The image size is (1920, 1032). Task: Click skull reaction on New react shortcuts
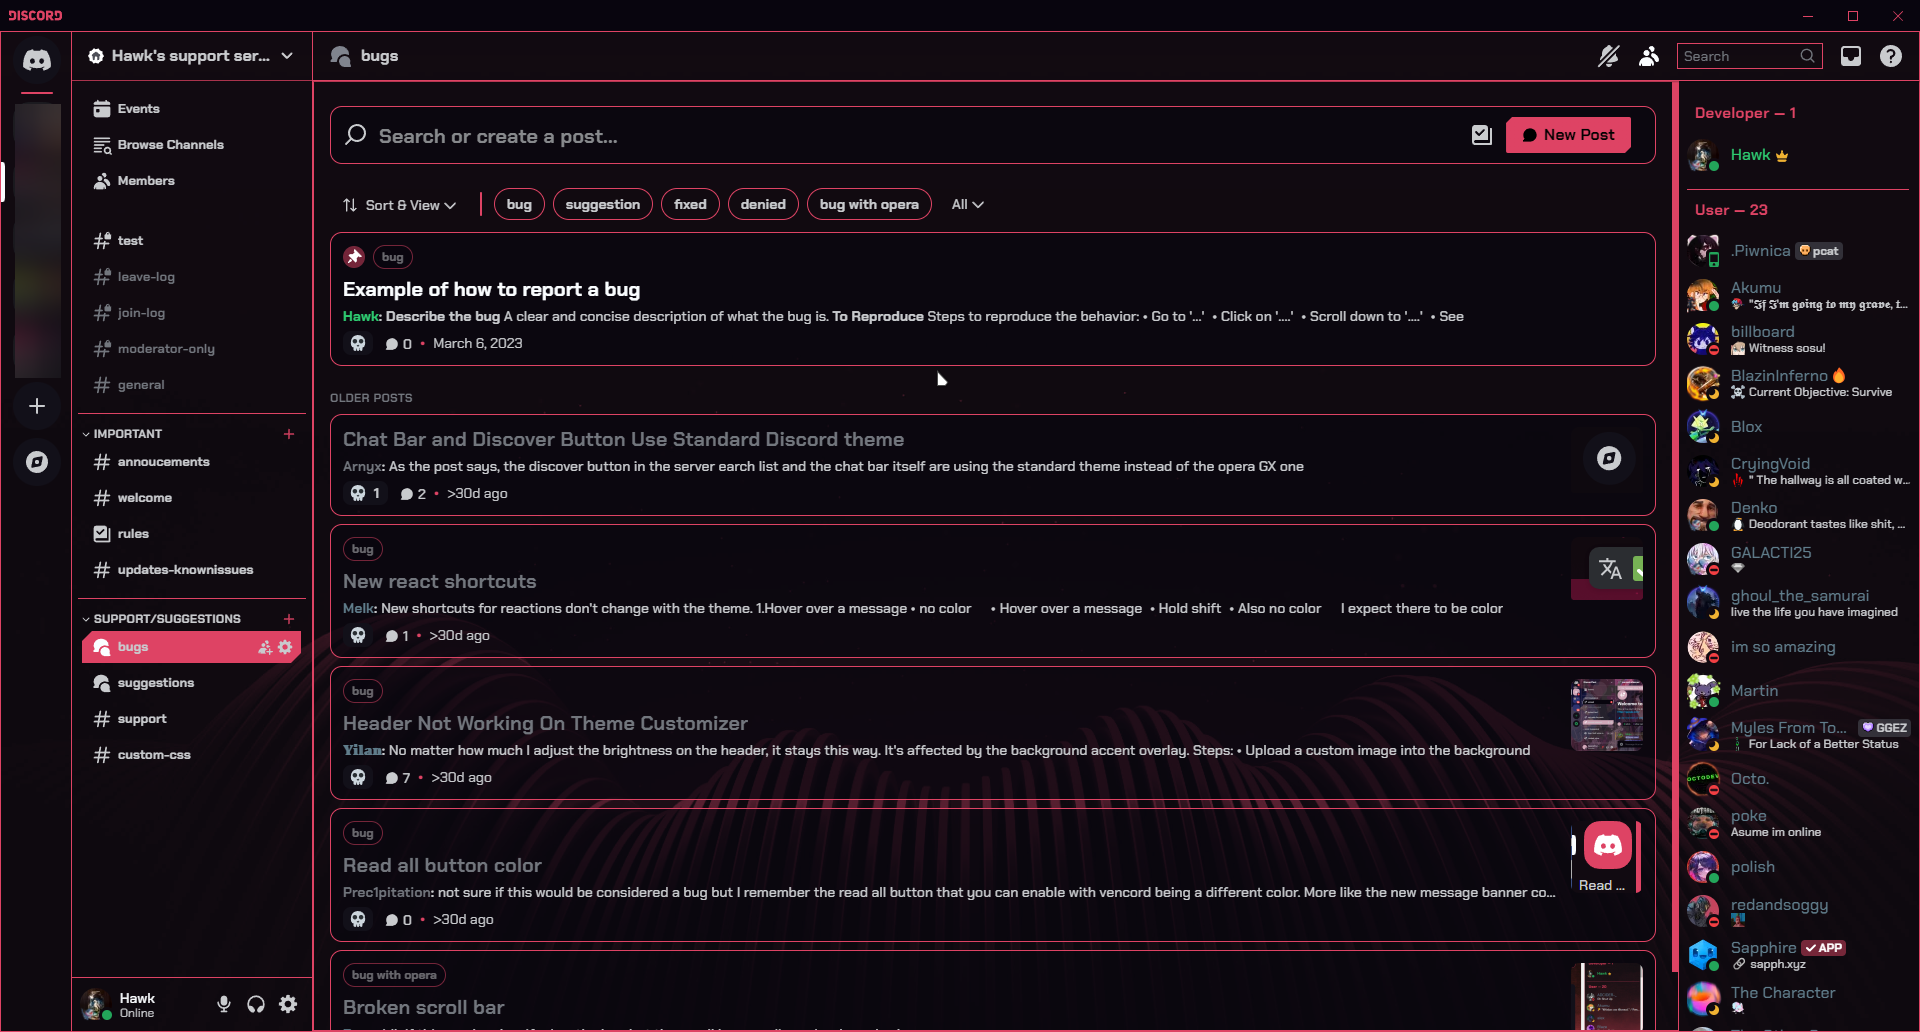(358, 635)
